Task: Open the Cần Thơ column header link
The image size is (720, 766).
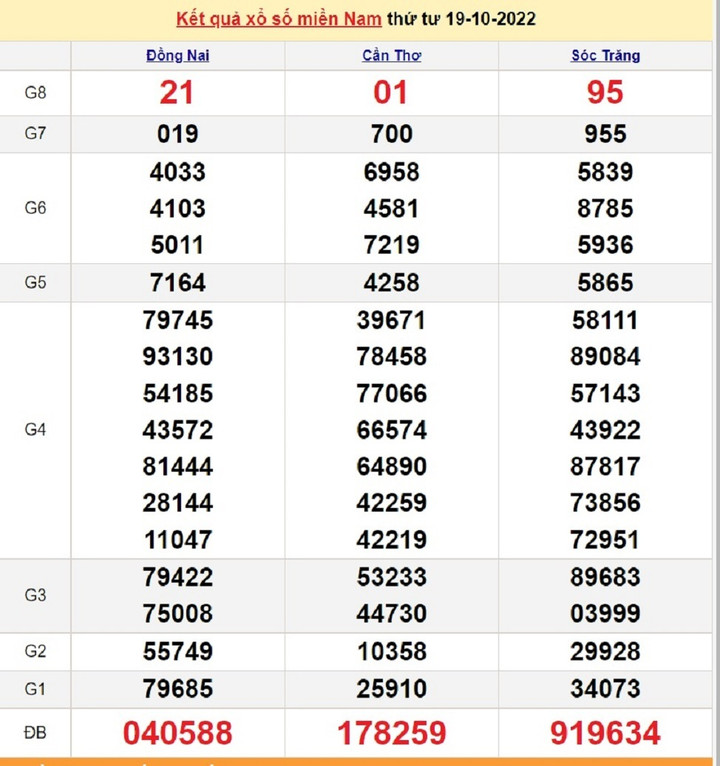Action: click(x=391, y=56)
